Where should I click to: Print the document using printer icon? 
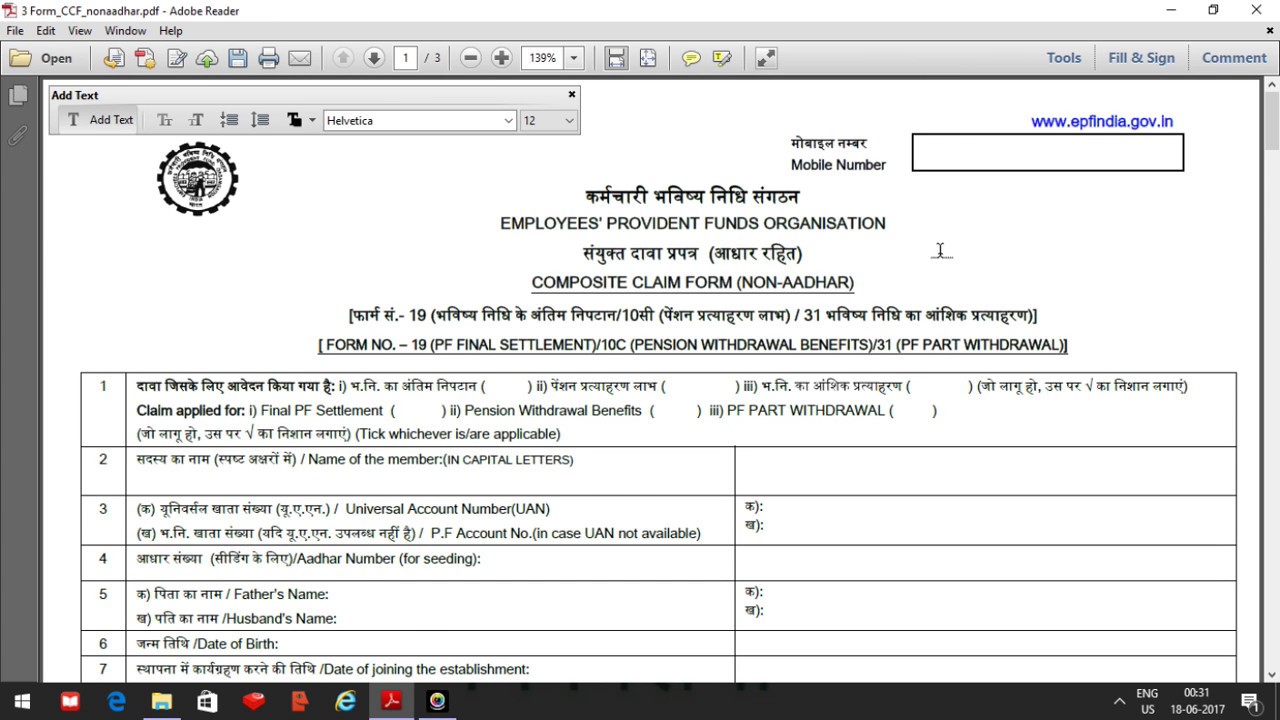(x=269, y=58)
